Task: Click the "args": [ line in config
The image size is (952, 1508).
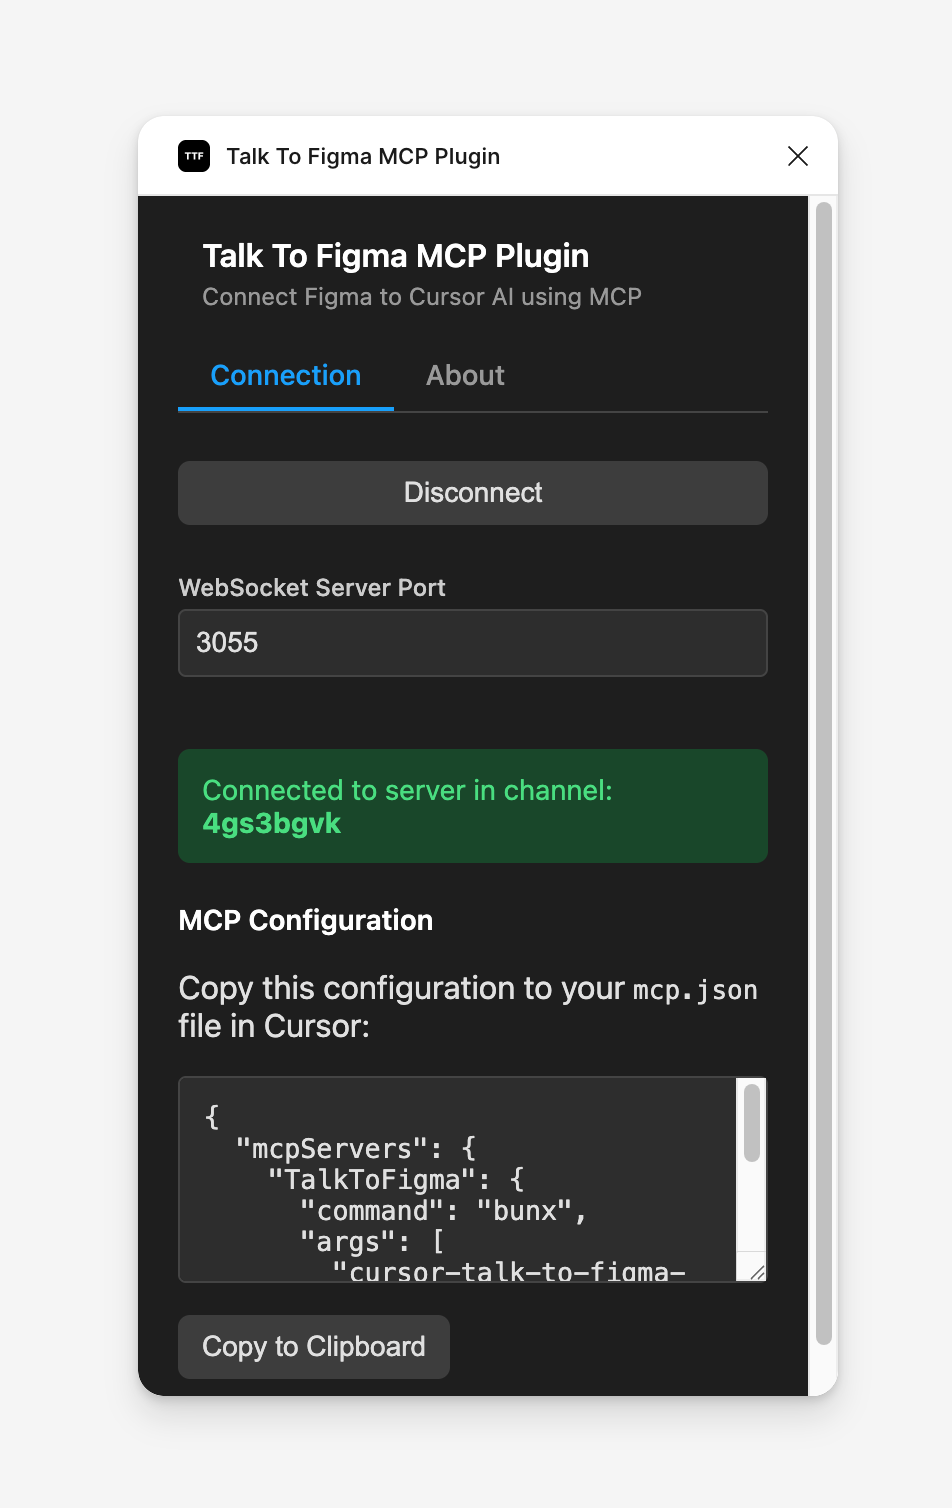Action: click(372, 1242)
